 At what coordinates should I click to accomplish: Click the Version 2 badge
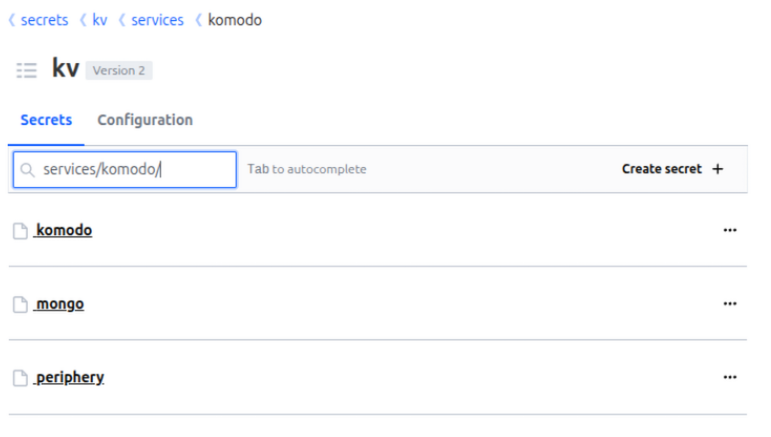click(119, 71)
